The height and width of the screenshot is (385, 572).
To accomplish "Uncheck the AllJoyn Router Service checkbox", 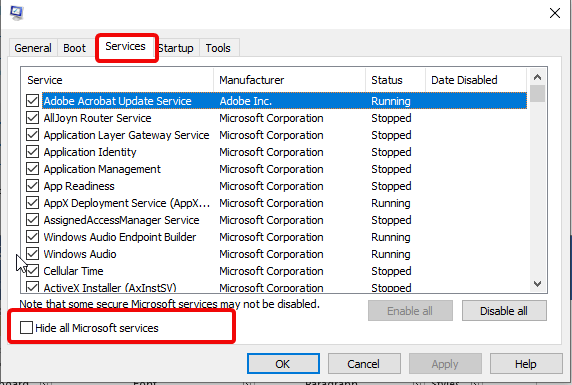I will [x=32, y=118].
